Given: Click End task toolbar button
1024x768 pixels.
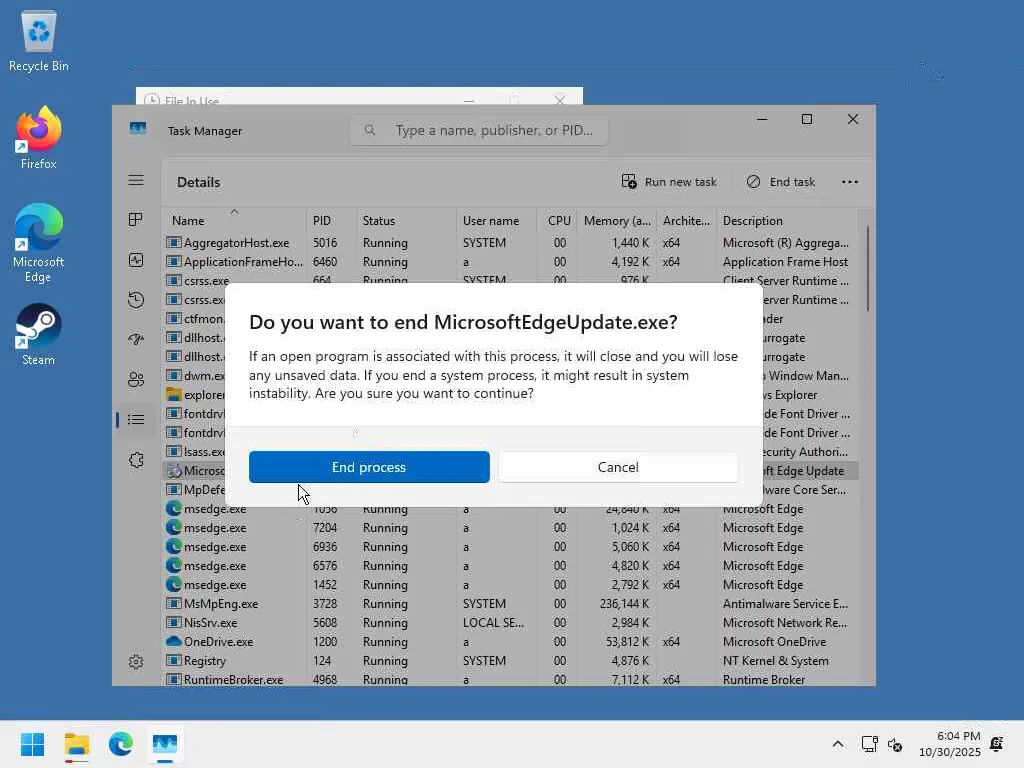Looking at the screenshot, I should [x=781, y=182].
